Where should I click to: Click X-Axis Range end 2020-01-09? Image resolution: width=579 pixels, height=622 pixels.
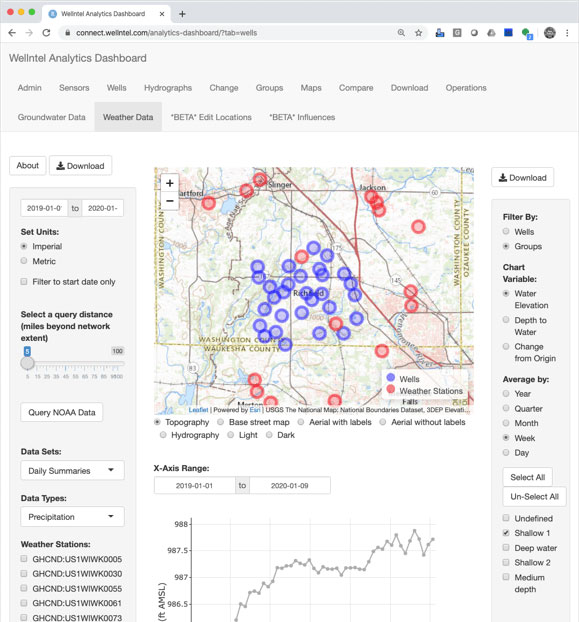click(290, 486)
